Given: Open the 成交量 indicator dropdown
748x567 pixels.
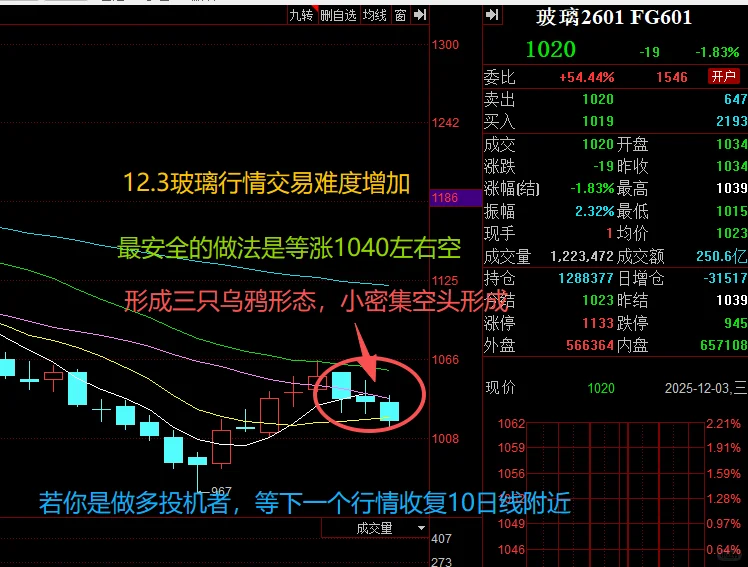Looking at the screenshot, I should point(374,528).
